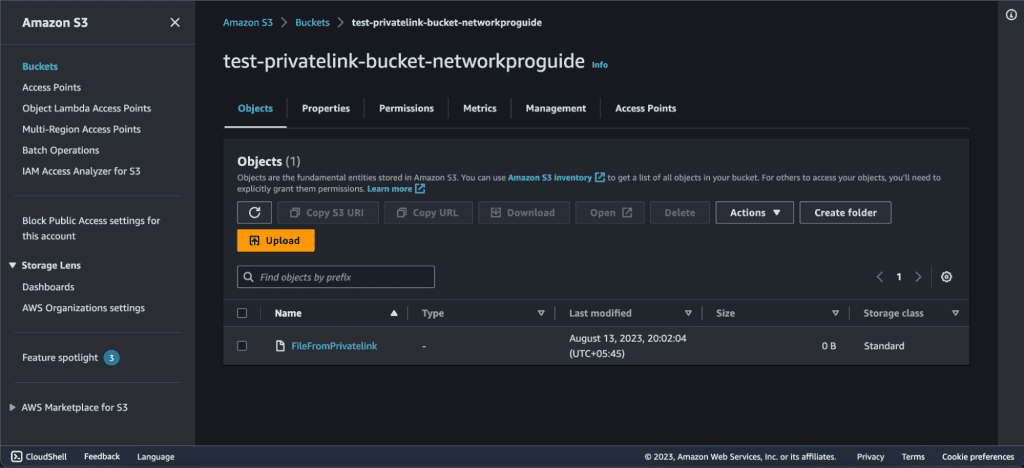Open the Learn more link

[390, 189]
